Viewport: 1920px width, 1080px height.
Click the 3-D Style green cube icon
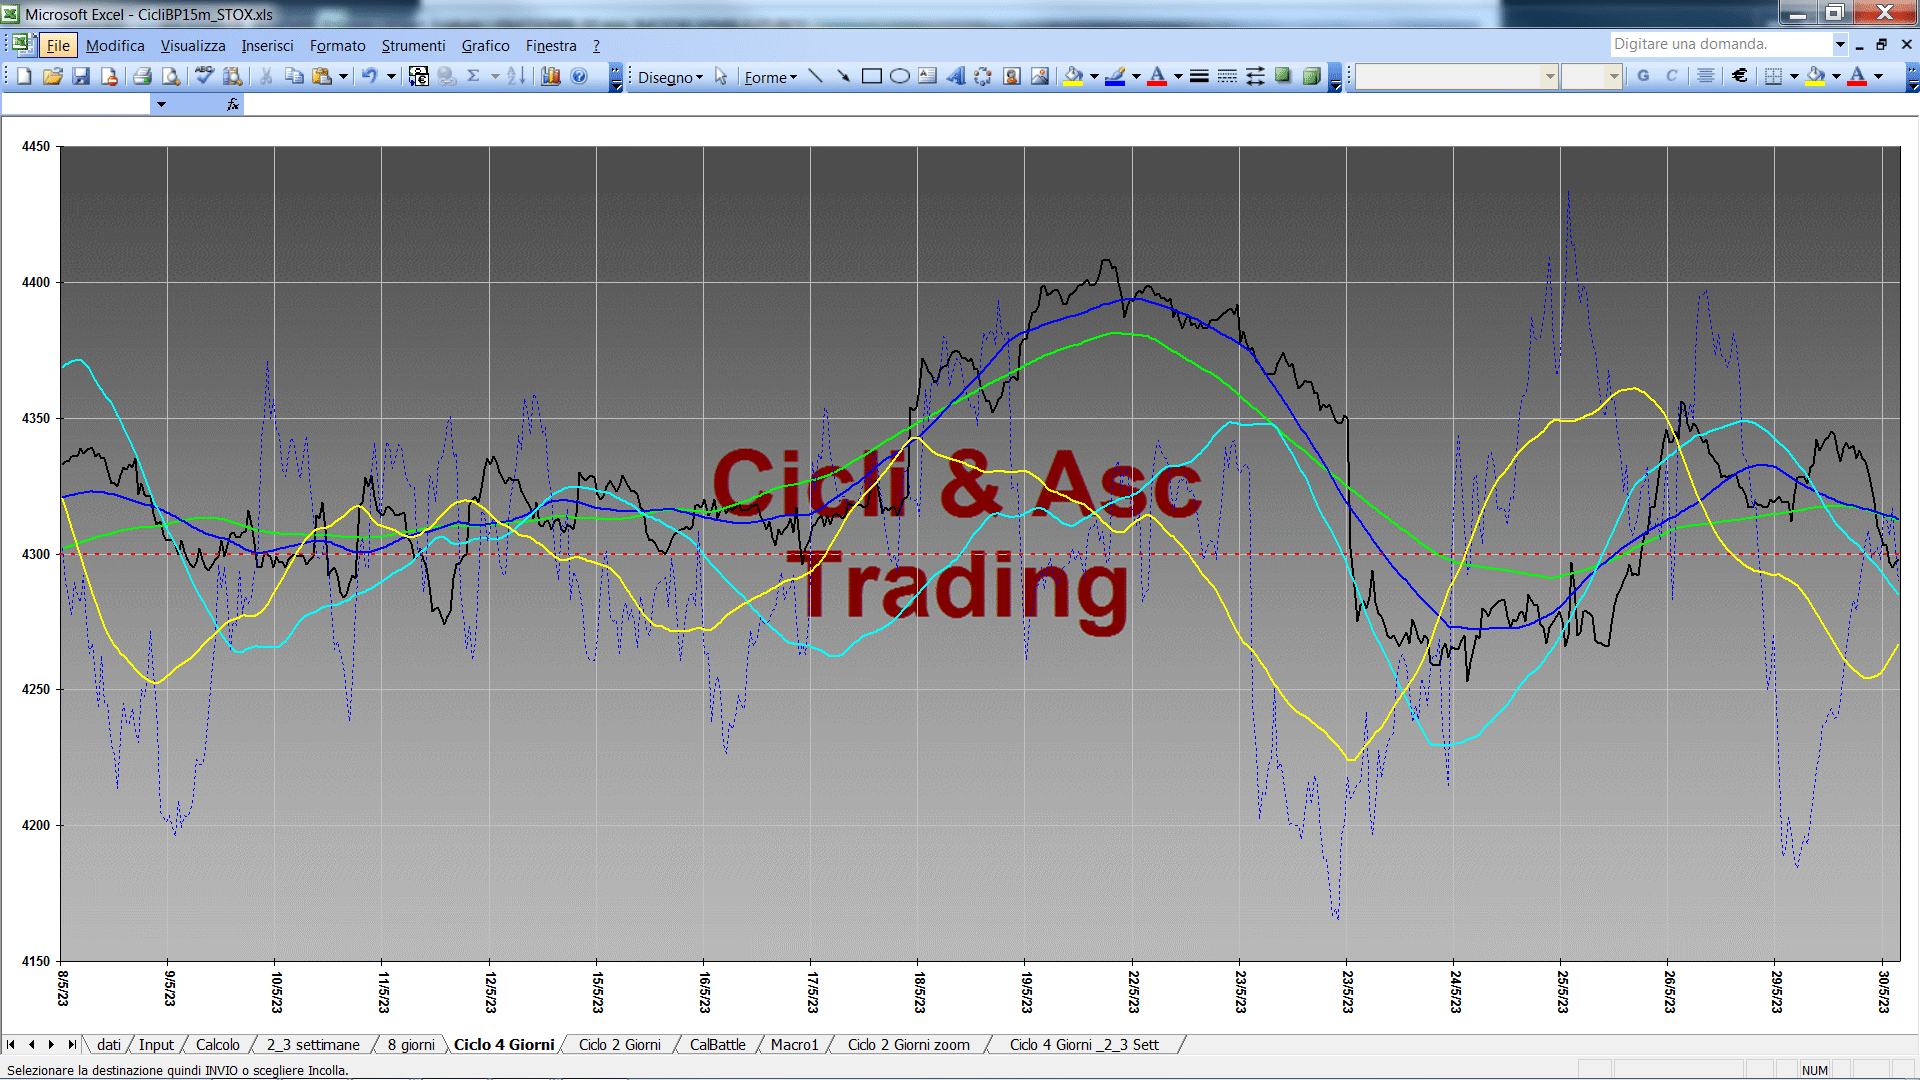coord(1312,76)
